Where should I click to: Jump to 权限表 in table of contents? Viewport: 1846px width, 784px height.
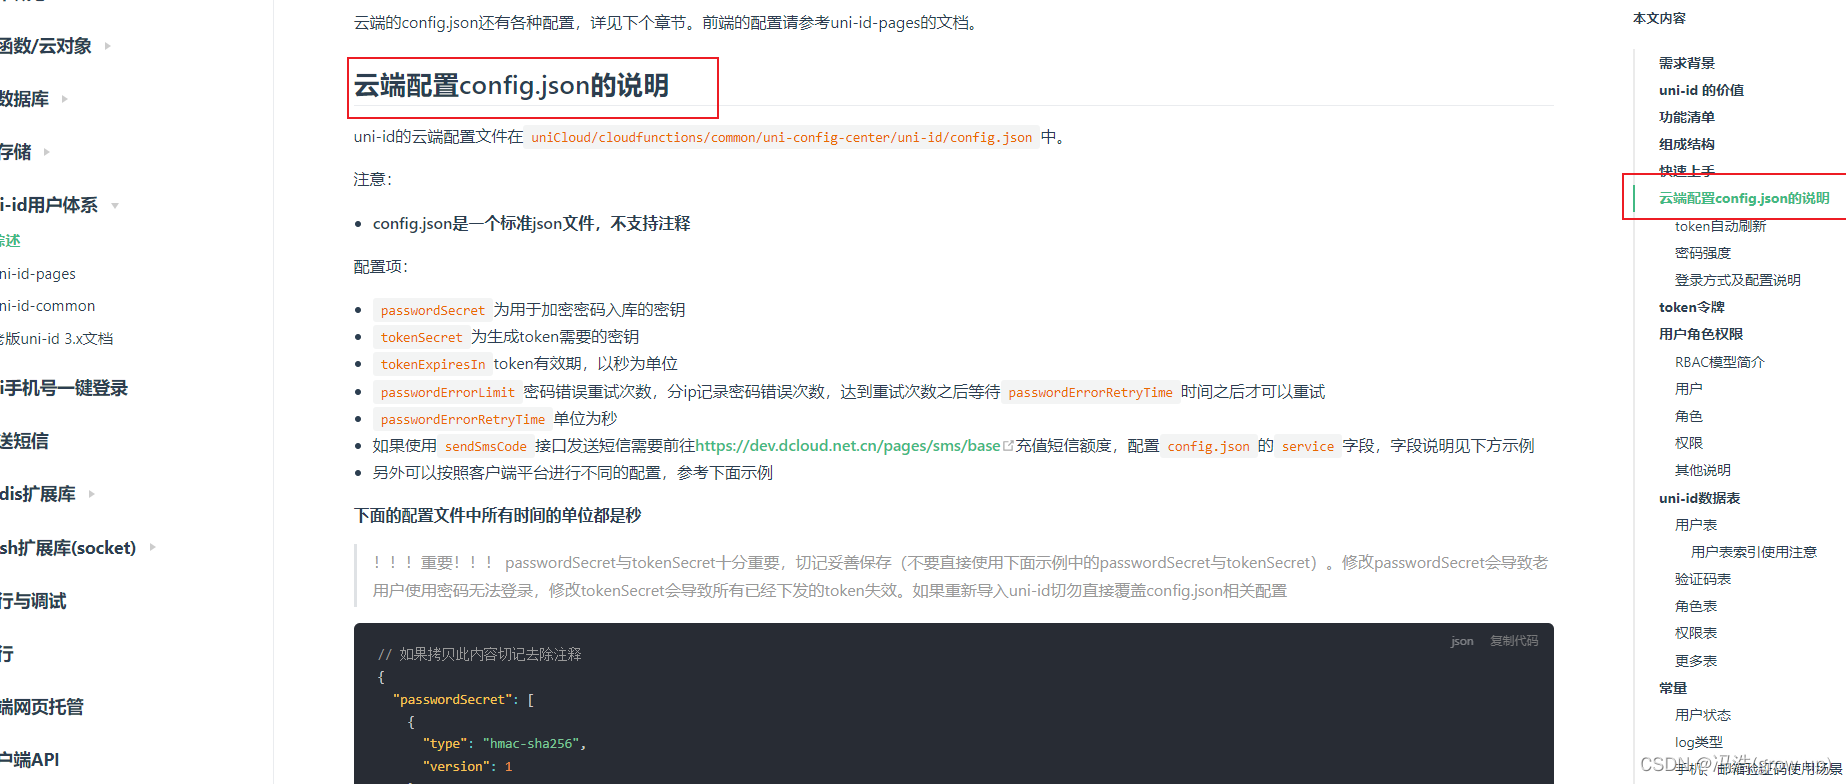(x=1696, y=633)
